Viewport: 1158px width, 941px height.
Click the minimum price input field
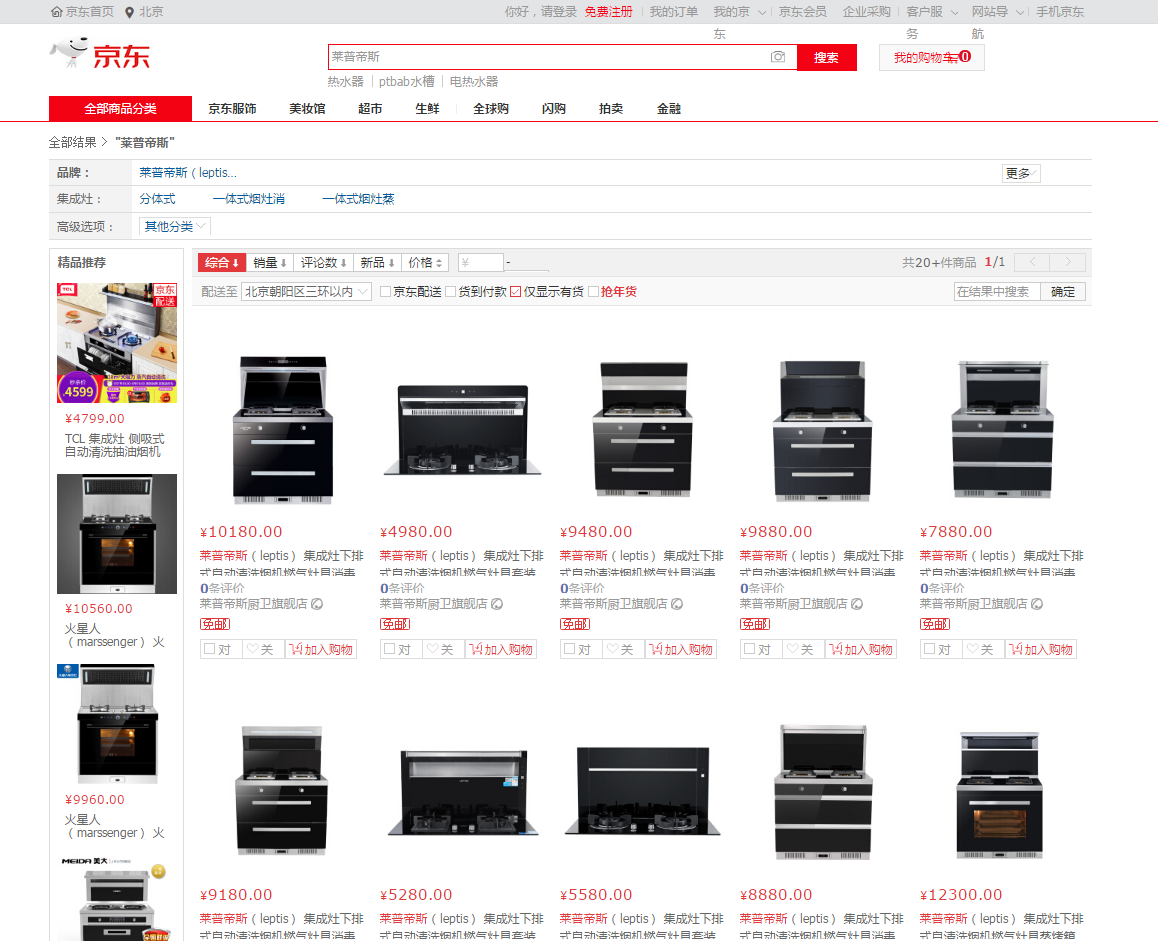click(481, 262)
